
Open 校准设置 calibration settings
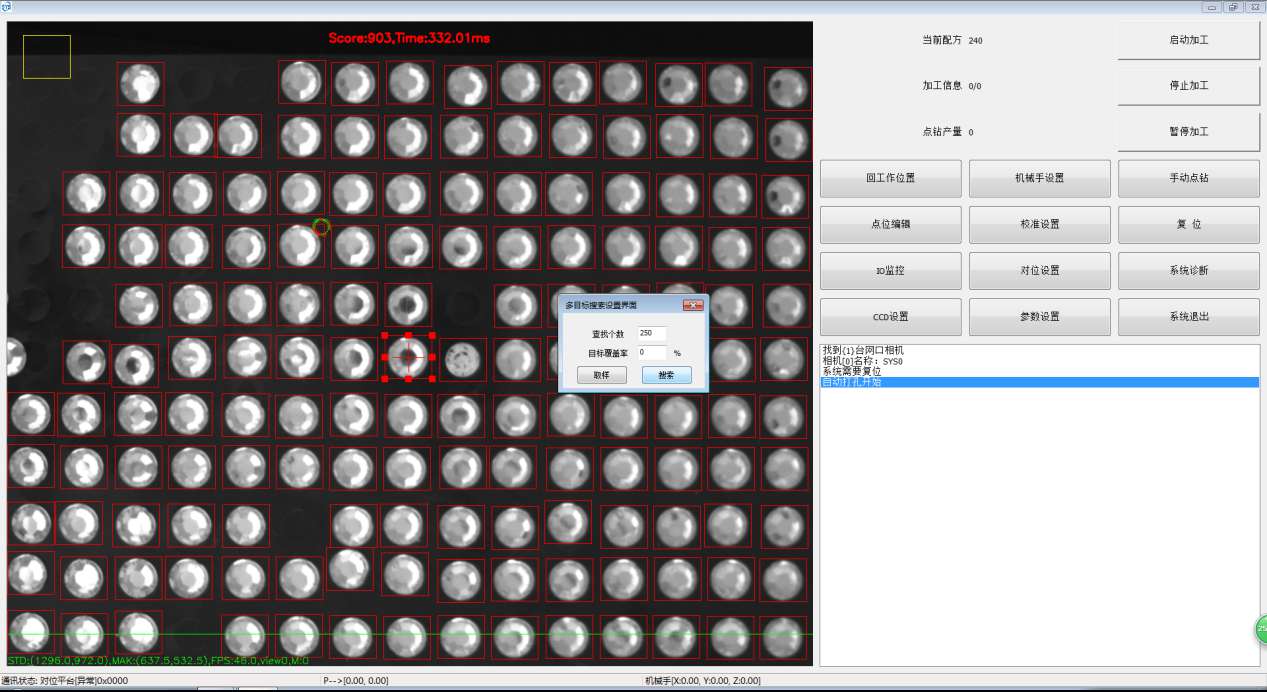pyautogui.click(x=1039, y=224)
